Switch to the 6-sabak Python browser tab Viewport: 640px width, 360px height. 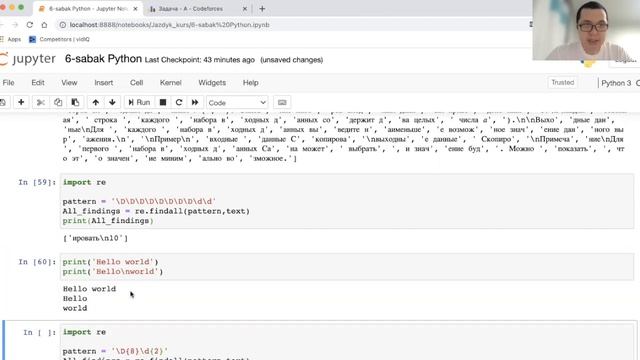pyautogui.click(x=89, y=9)
